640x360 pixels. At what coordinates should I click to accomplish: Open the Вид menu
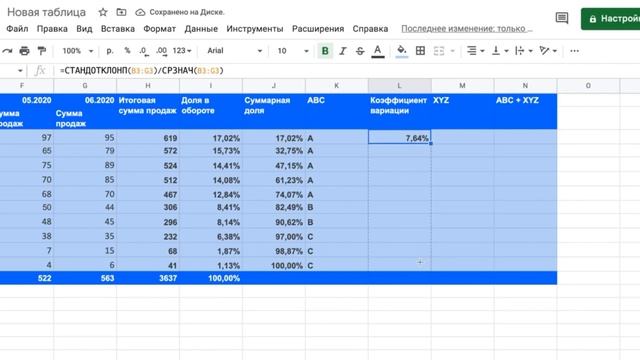tap(84, 29)
